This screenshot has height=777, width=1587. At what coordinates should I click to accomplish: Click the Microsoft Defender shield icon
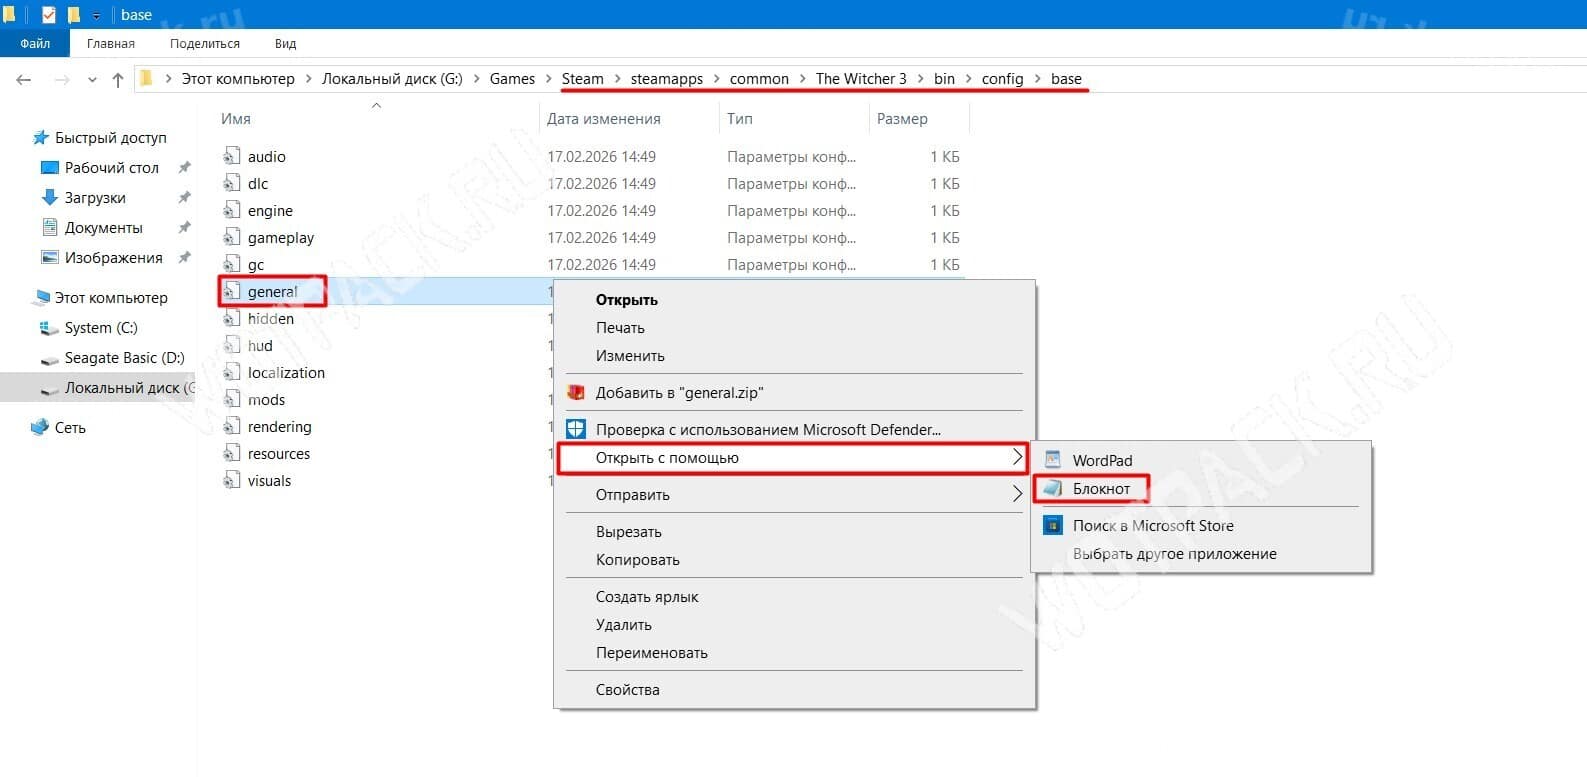[x=576, y=429]
